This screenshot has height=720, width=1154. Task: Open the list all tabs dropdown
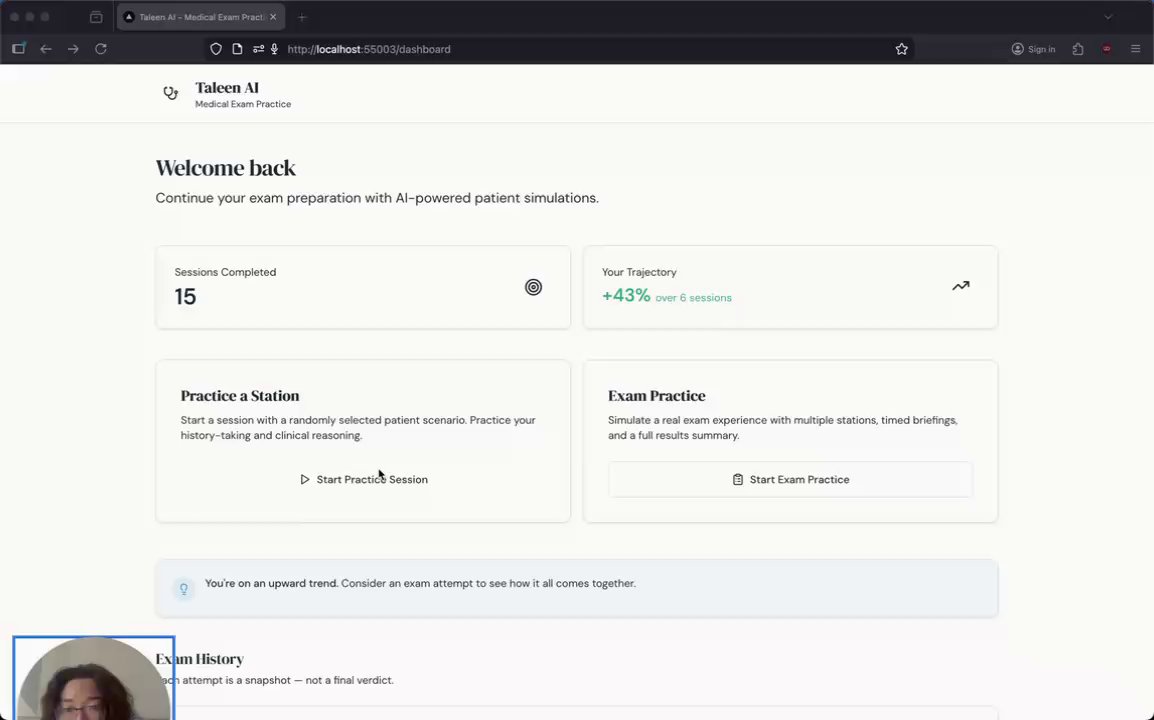point(1107,17)
